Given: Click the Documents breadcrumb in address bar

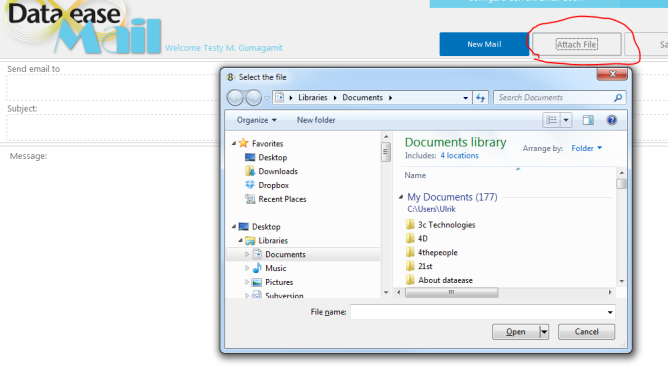Looking at the screenshot, I should (x=363, y=98).
